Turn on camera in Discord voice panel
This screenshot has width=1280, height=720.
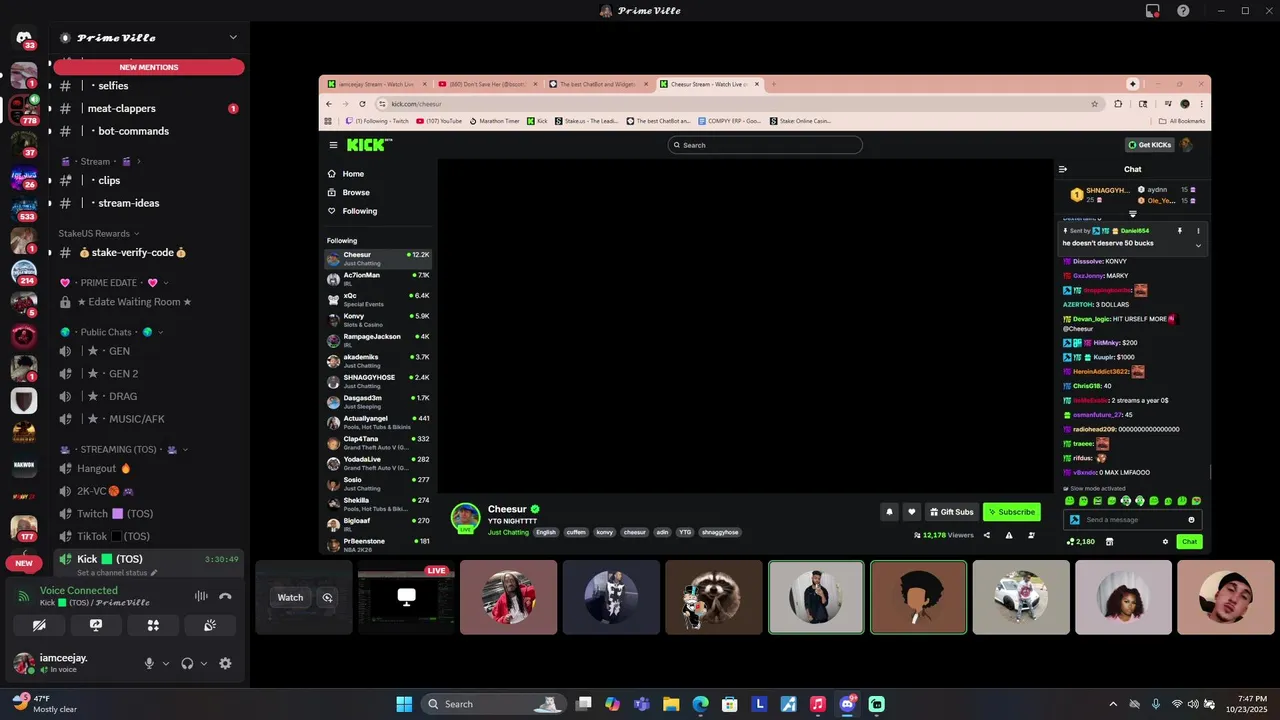(x=39, y=625)
